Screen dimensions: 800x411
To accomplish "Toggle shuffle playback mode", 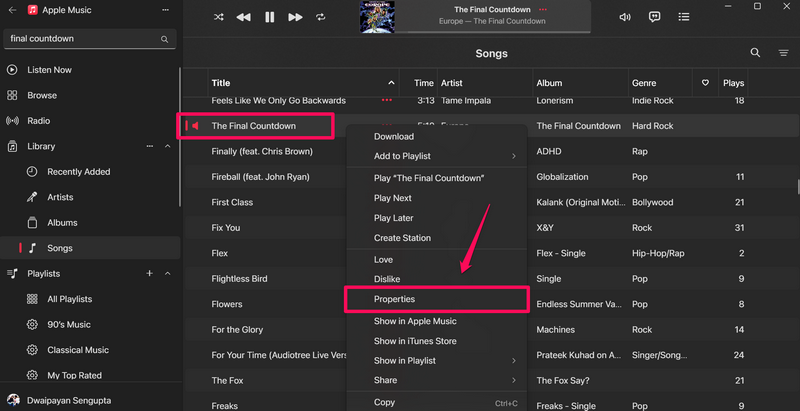I will 219,17.
